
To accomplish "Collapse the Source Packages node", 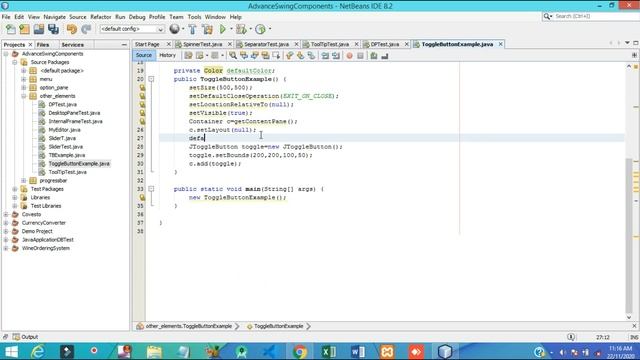I will coord(15,62).
